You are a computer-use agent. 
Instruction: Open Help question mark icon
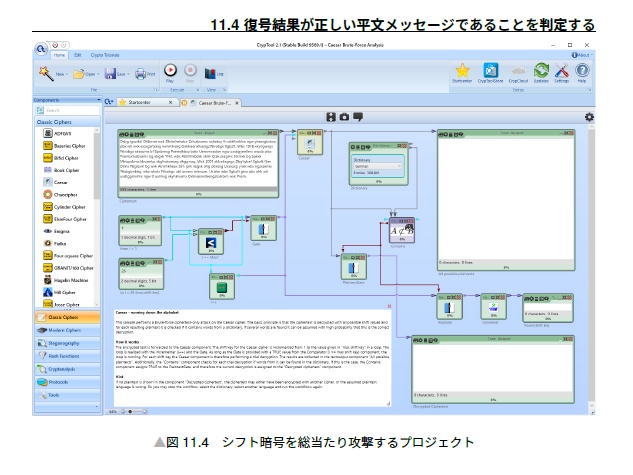click(582, 71)
